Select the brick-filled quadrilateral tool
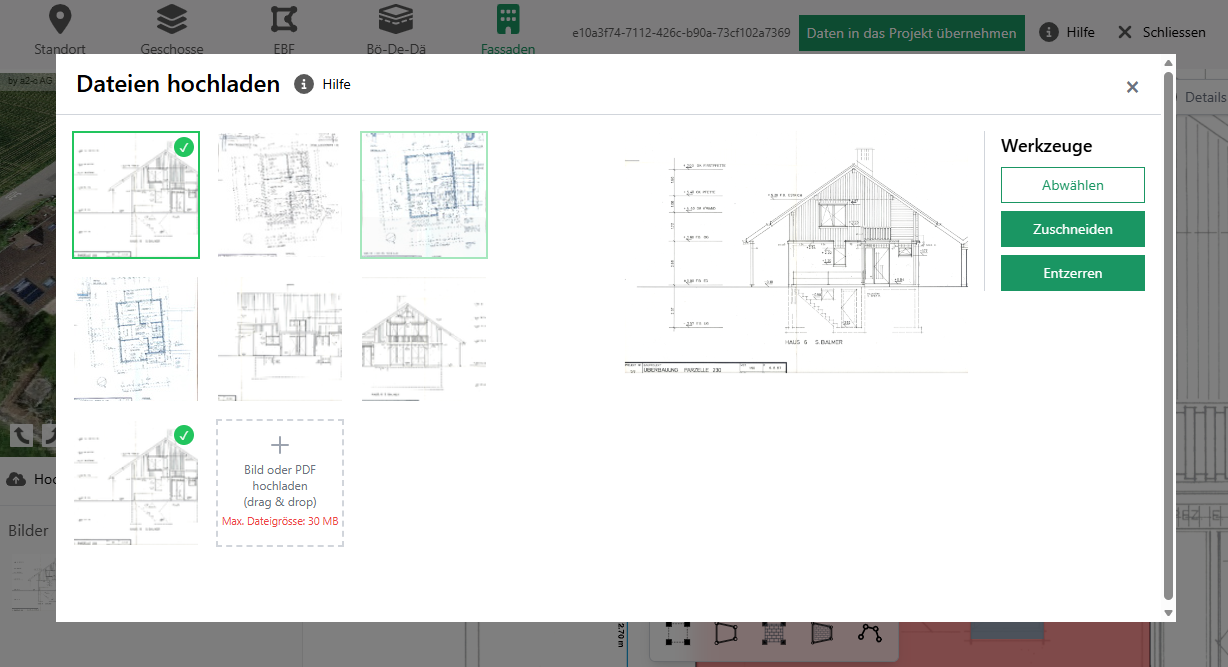 (822, 633)
